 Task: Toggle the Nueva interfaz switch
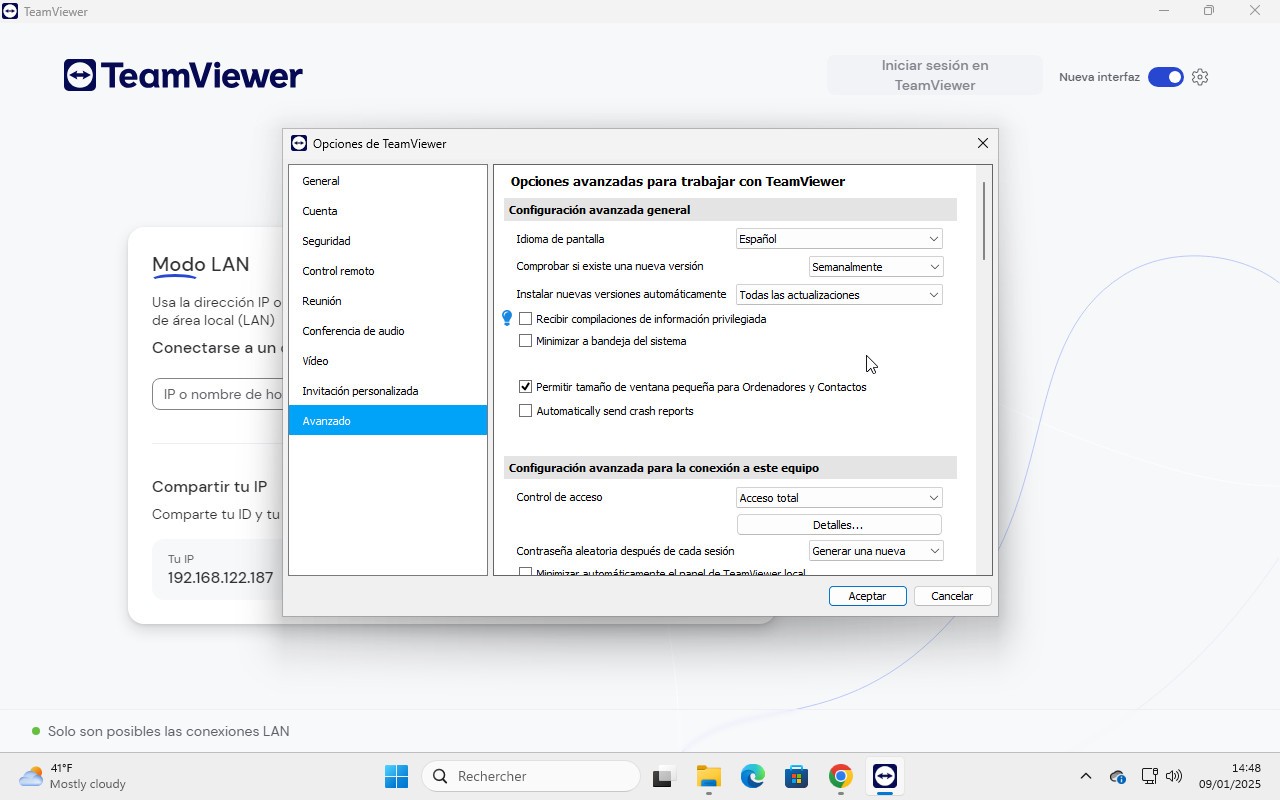(x=1165, y=77)
